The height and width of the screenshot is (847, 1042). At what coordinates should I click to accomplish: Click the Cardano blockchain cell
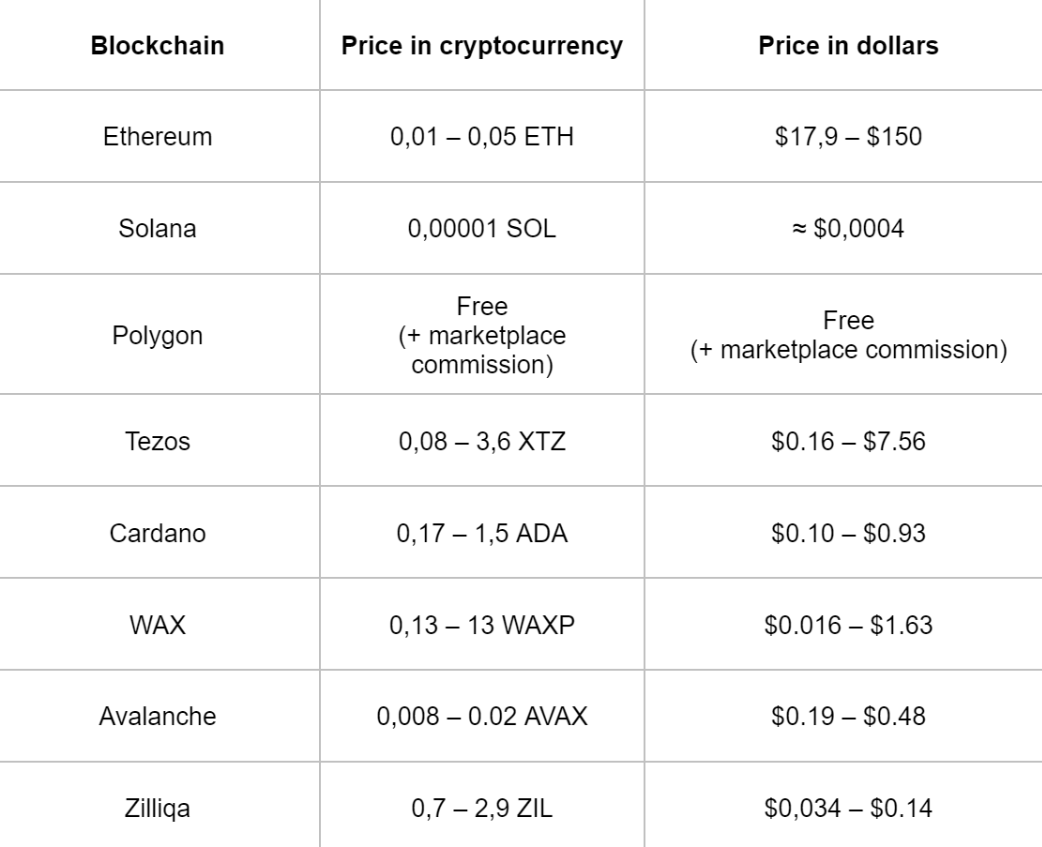point(158,533)
